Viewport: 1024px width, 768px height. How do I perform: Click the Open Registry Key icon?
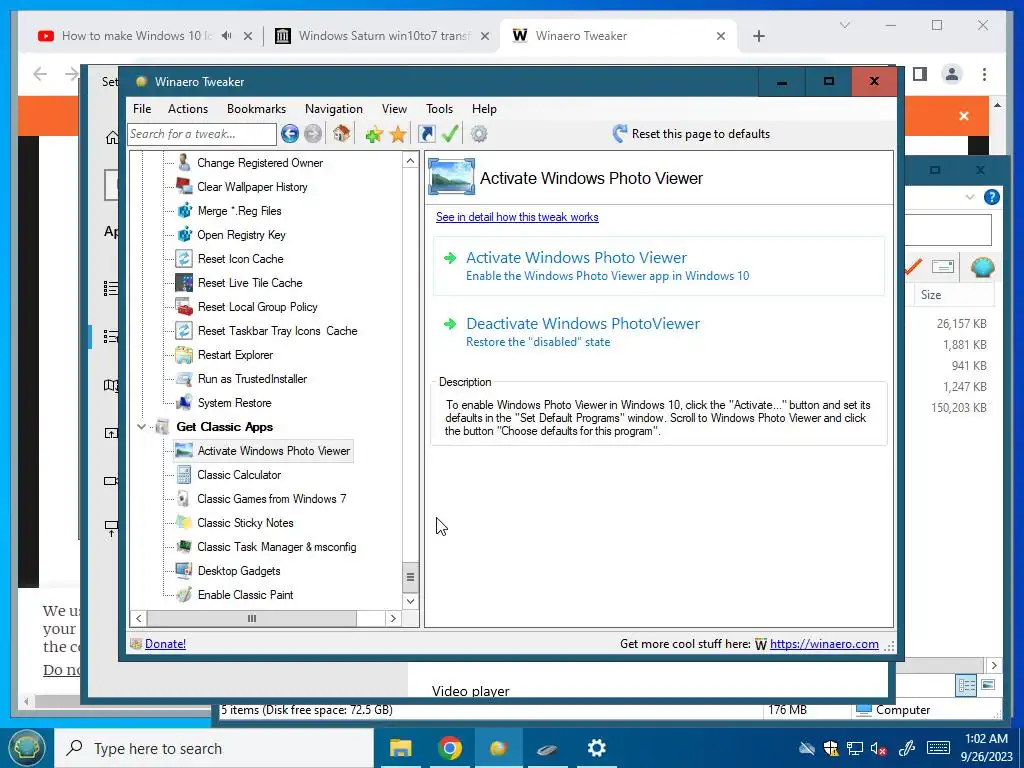click(x=184, y=234)
